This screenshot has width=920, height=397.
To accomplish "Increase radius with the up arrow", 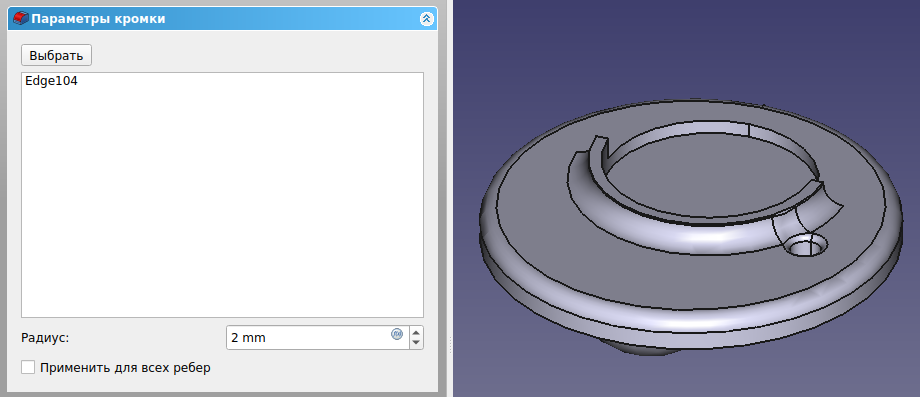I will point(416,332).
